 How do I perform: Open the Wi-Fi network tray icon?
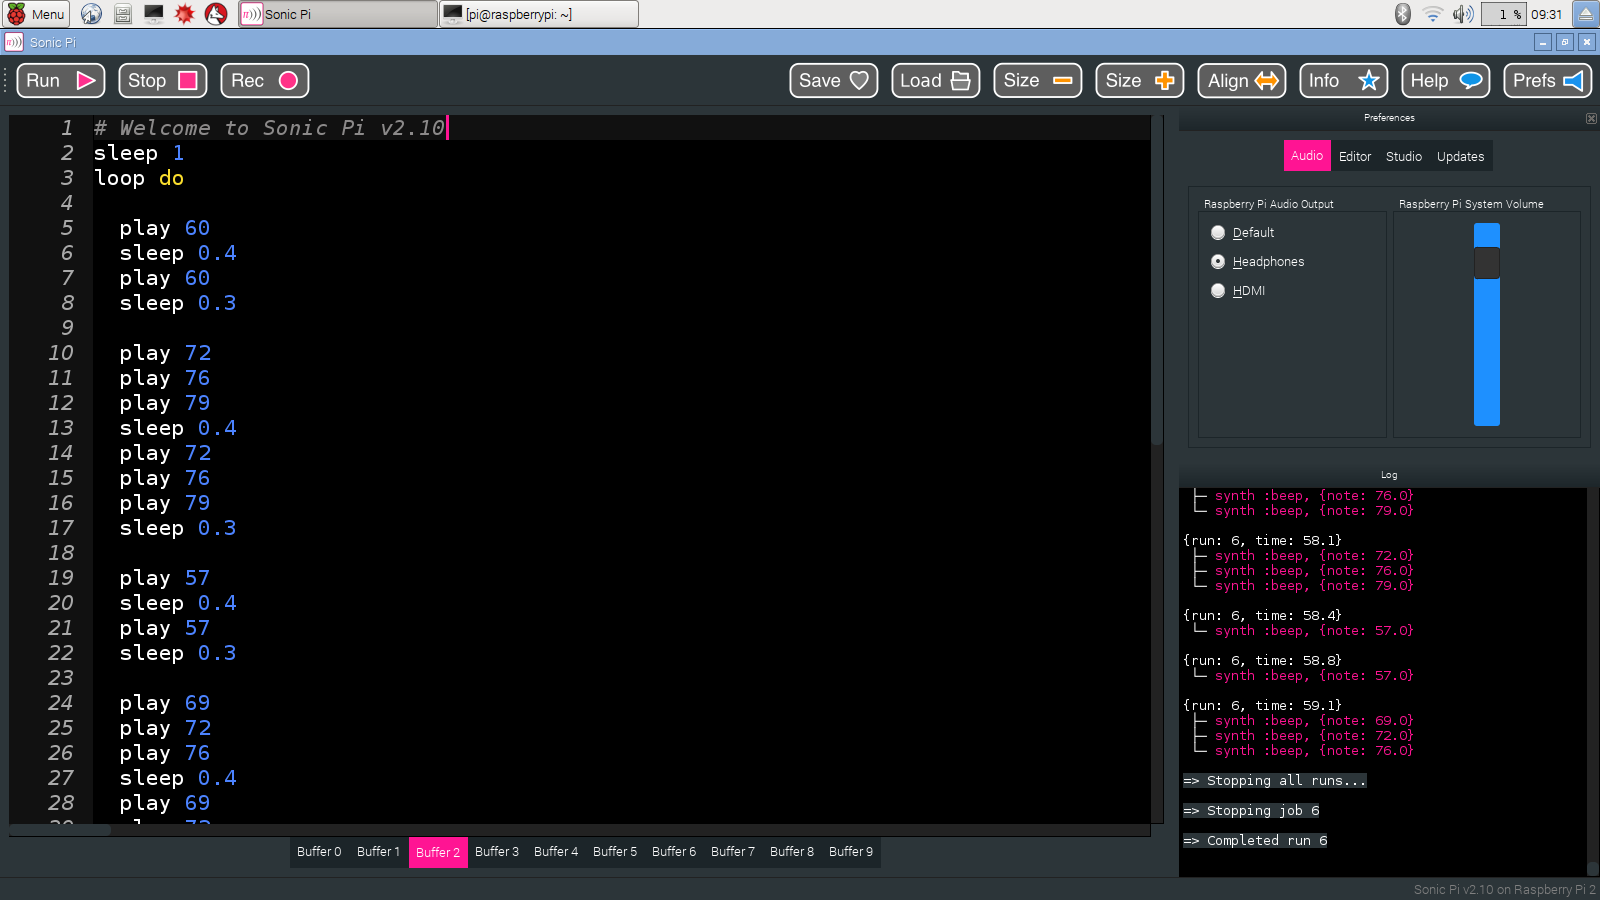(1433, 14)
